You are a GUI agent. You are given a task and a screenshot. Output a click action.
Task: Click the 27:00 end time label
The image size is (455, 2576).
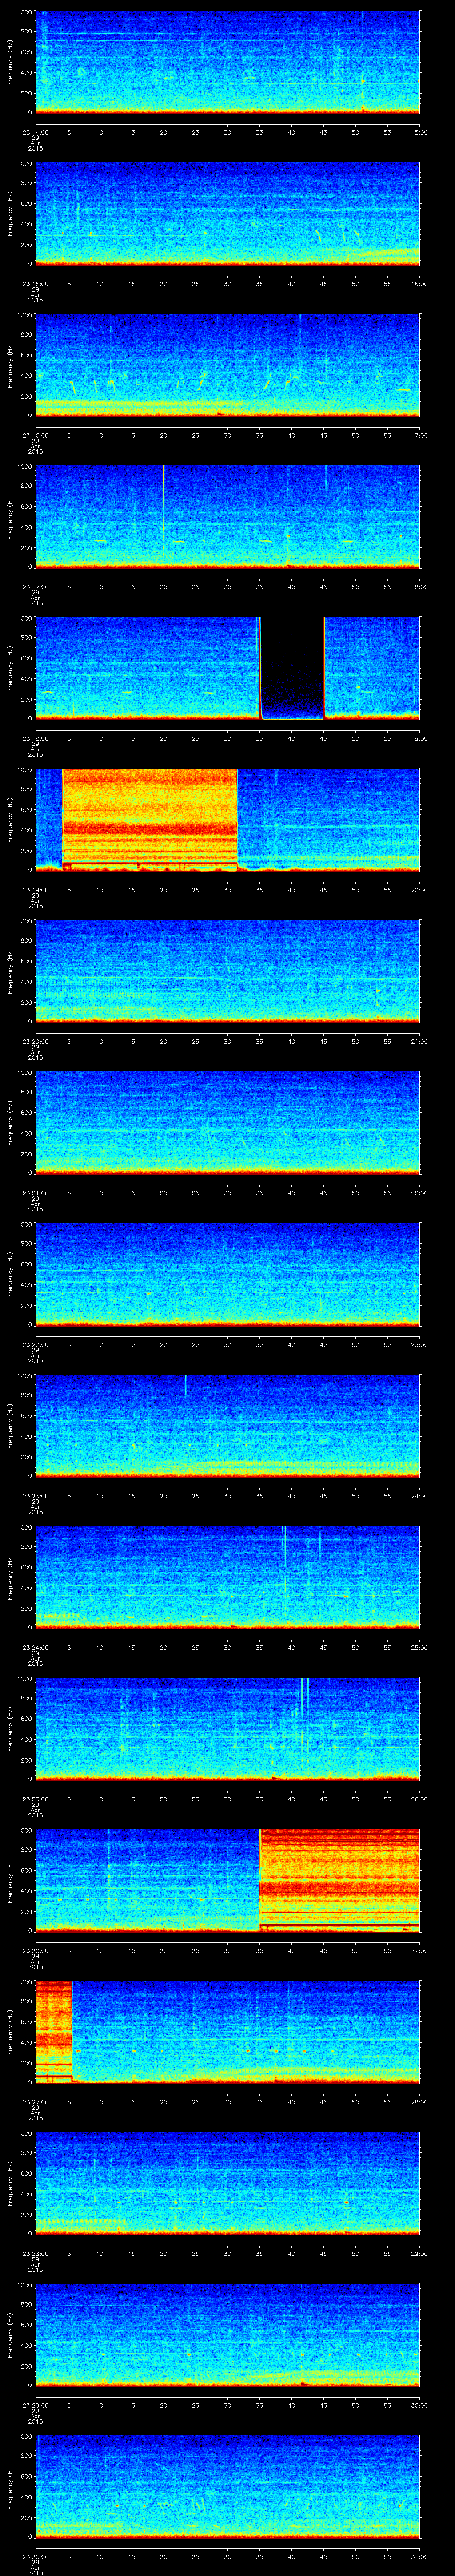click(420, 1950)
